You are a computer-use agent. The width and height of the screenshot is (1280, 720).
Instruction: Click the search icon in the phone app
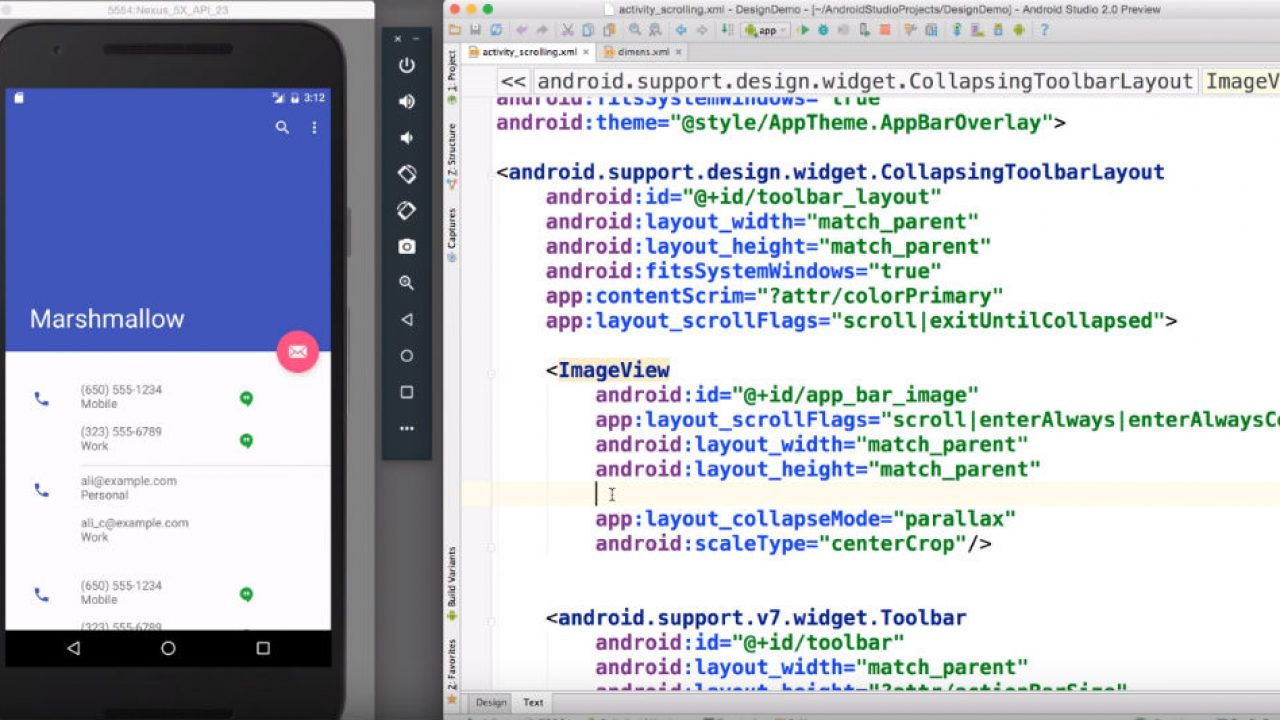(x=282, y=127)
